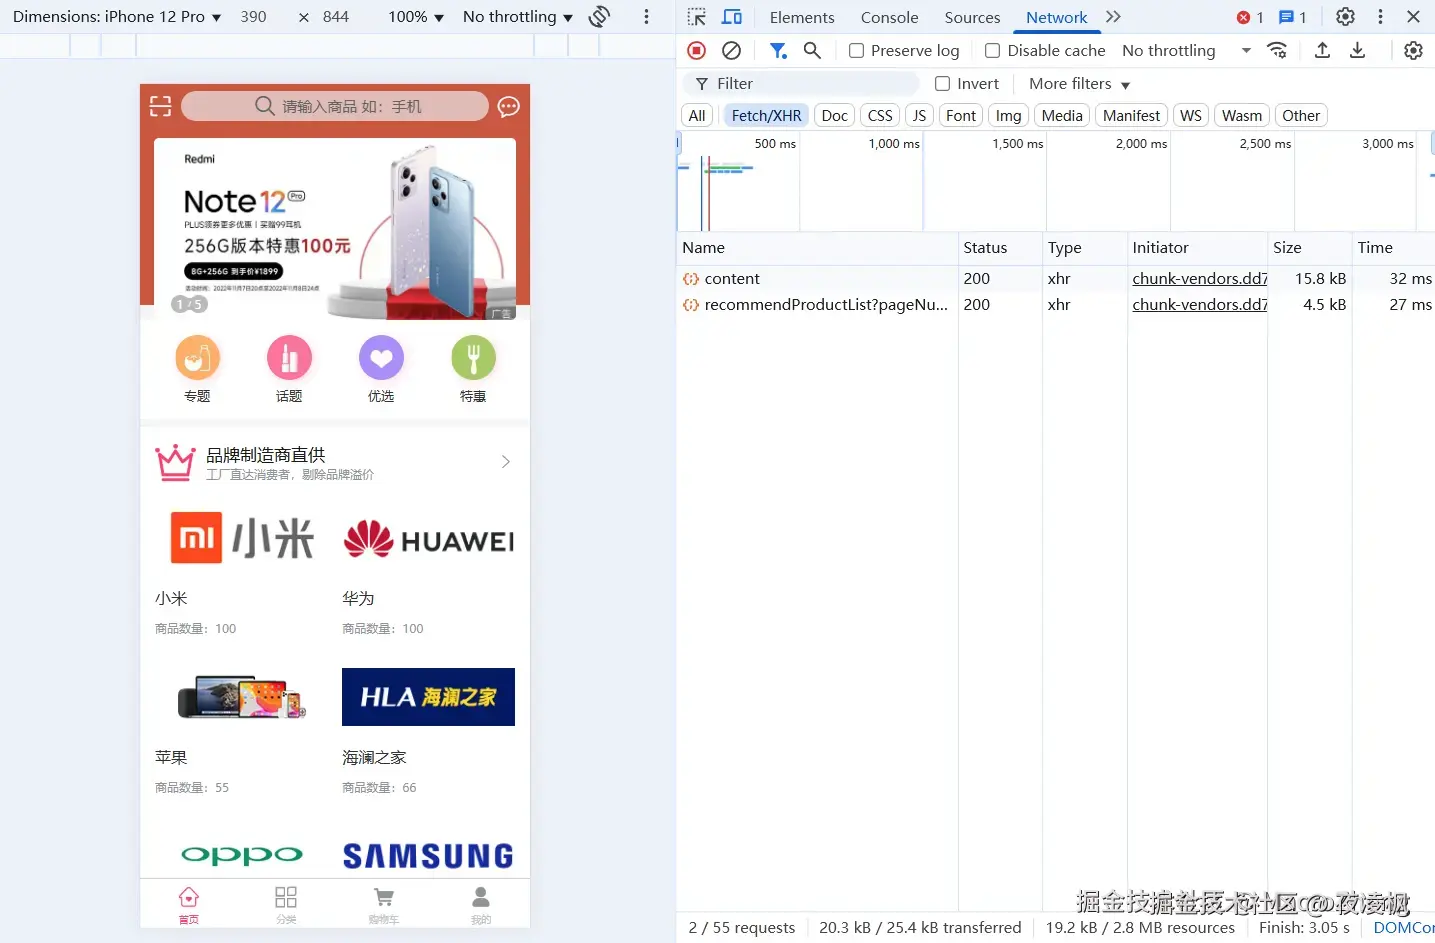
Task: Open device toolbar more options menu
Action: pyautogui.click(x=646, y=17)
